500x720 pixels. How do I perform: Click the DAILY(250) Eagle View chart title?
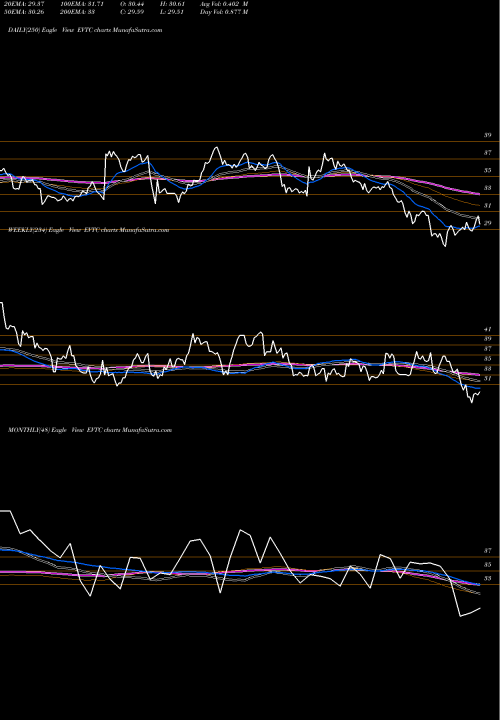85,30
